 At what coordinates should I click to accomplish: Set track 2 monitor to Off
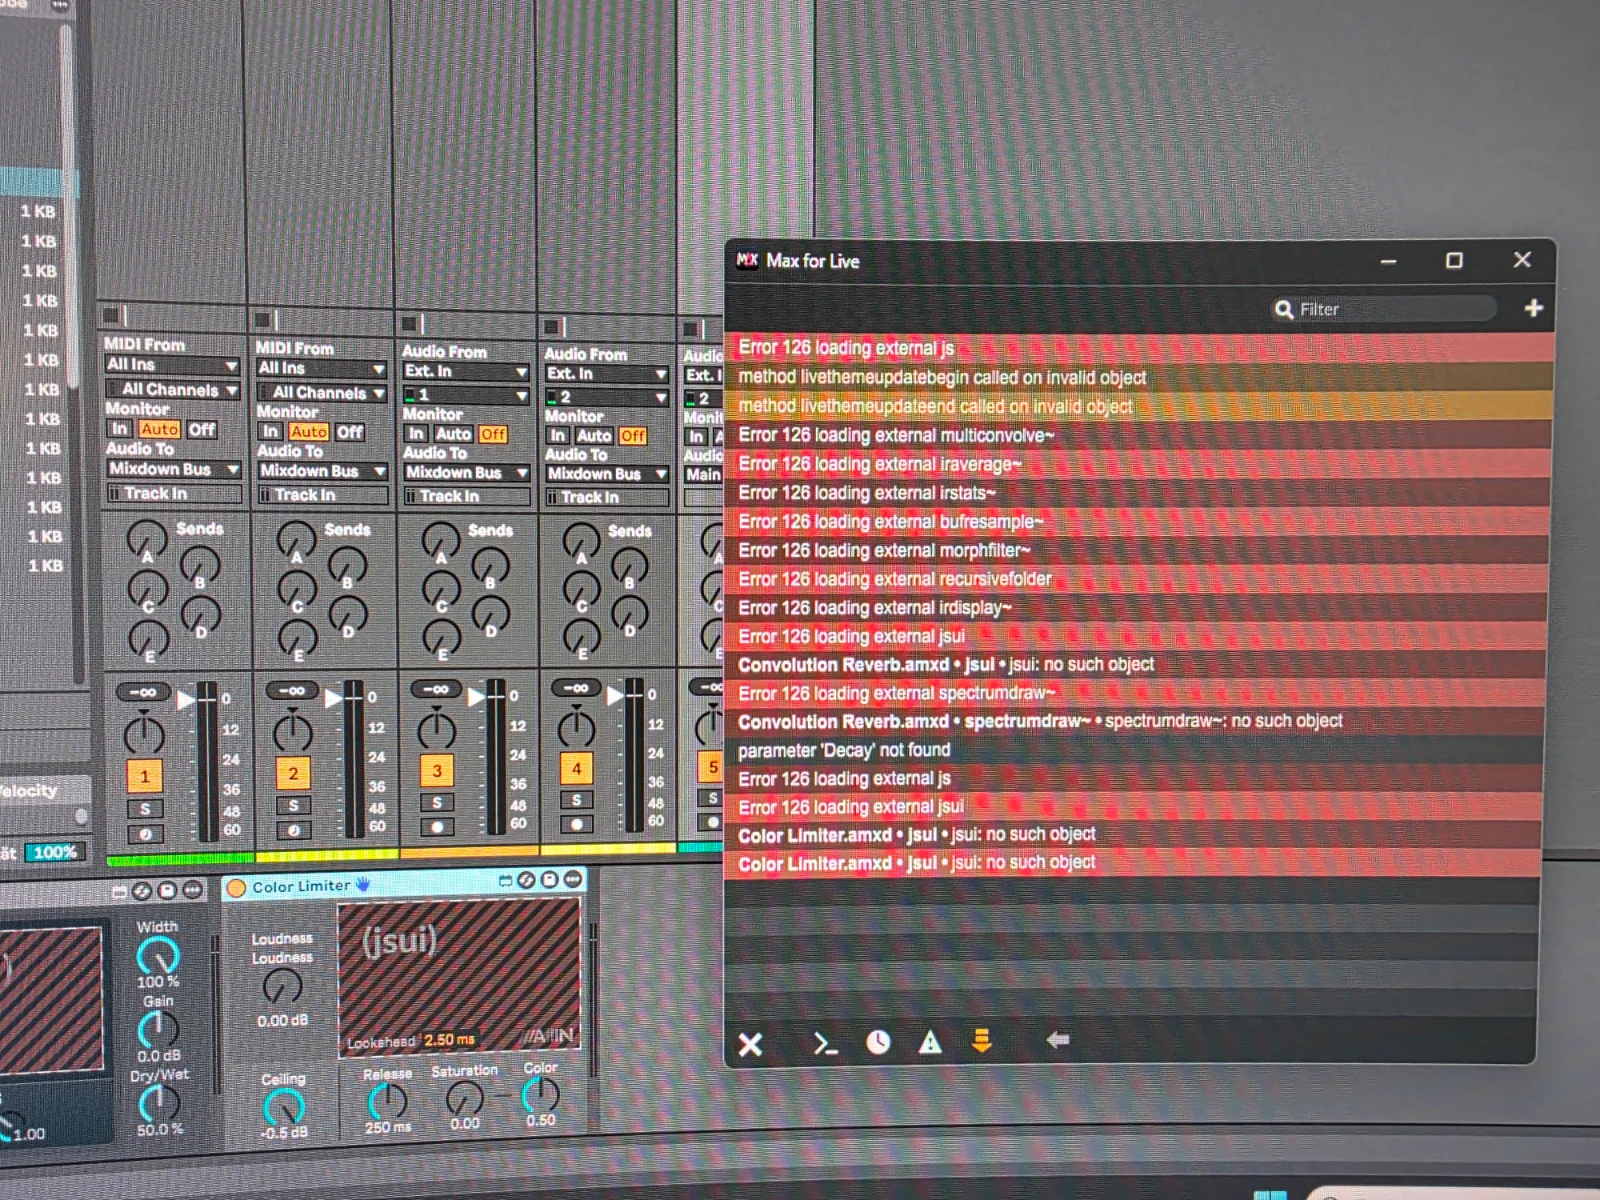(350, 432)
